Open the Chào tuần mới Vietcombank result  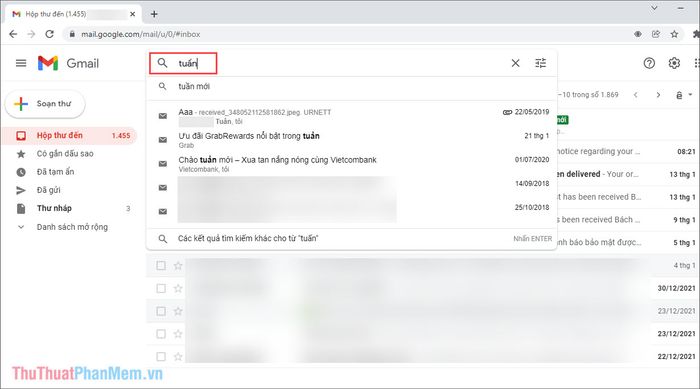[351, 164]
